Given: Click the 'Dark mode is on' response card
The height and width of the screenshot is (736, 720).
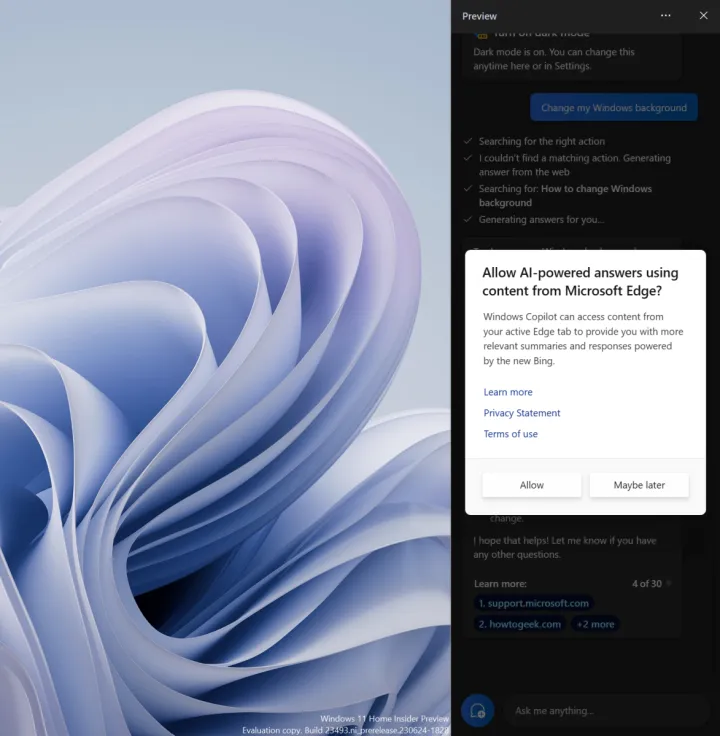Looking at the screenshot, I should coord(570,58).
